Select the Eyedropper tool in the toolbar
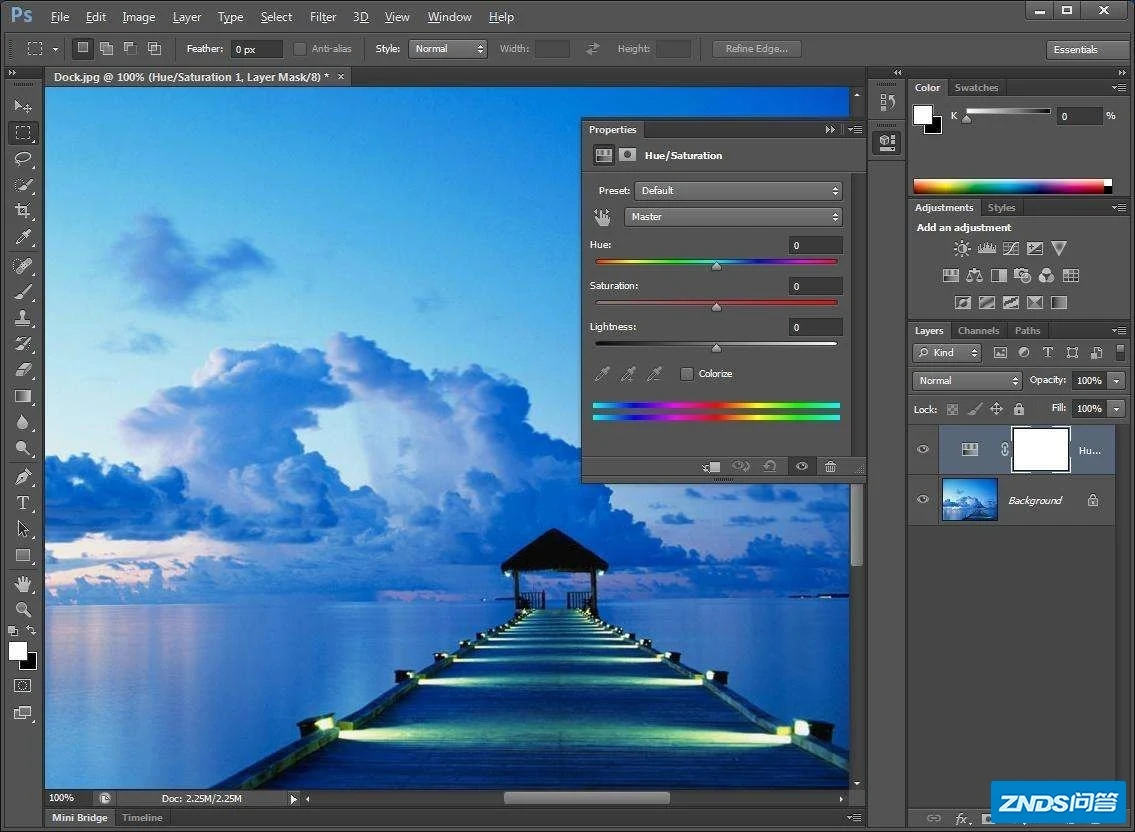Screen dimensions: 1135x832 [x=23, y=237]
